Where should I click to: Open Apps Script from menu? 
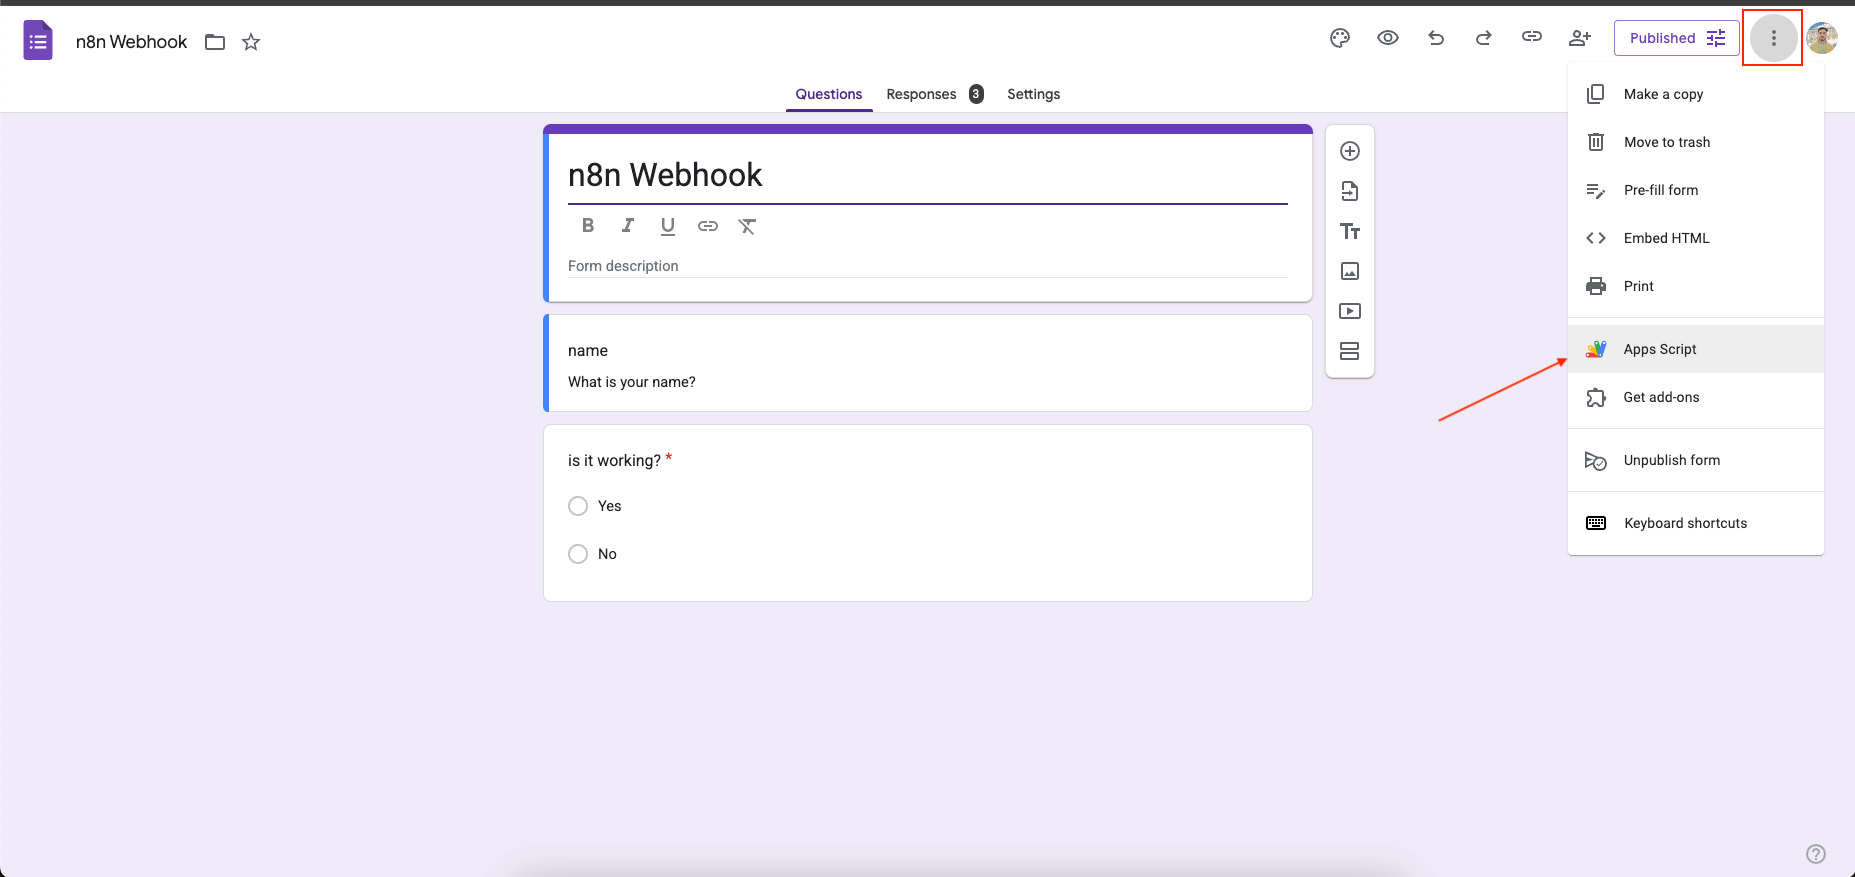(x=1696, y=349)
